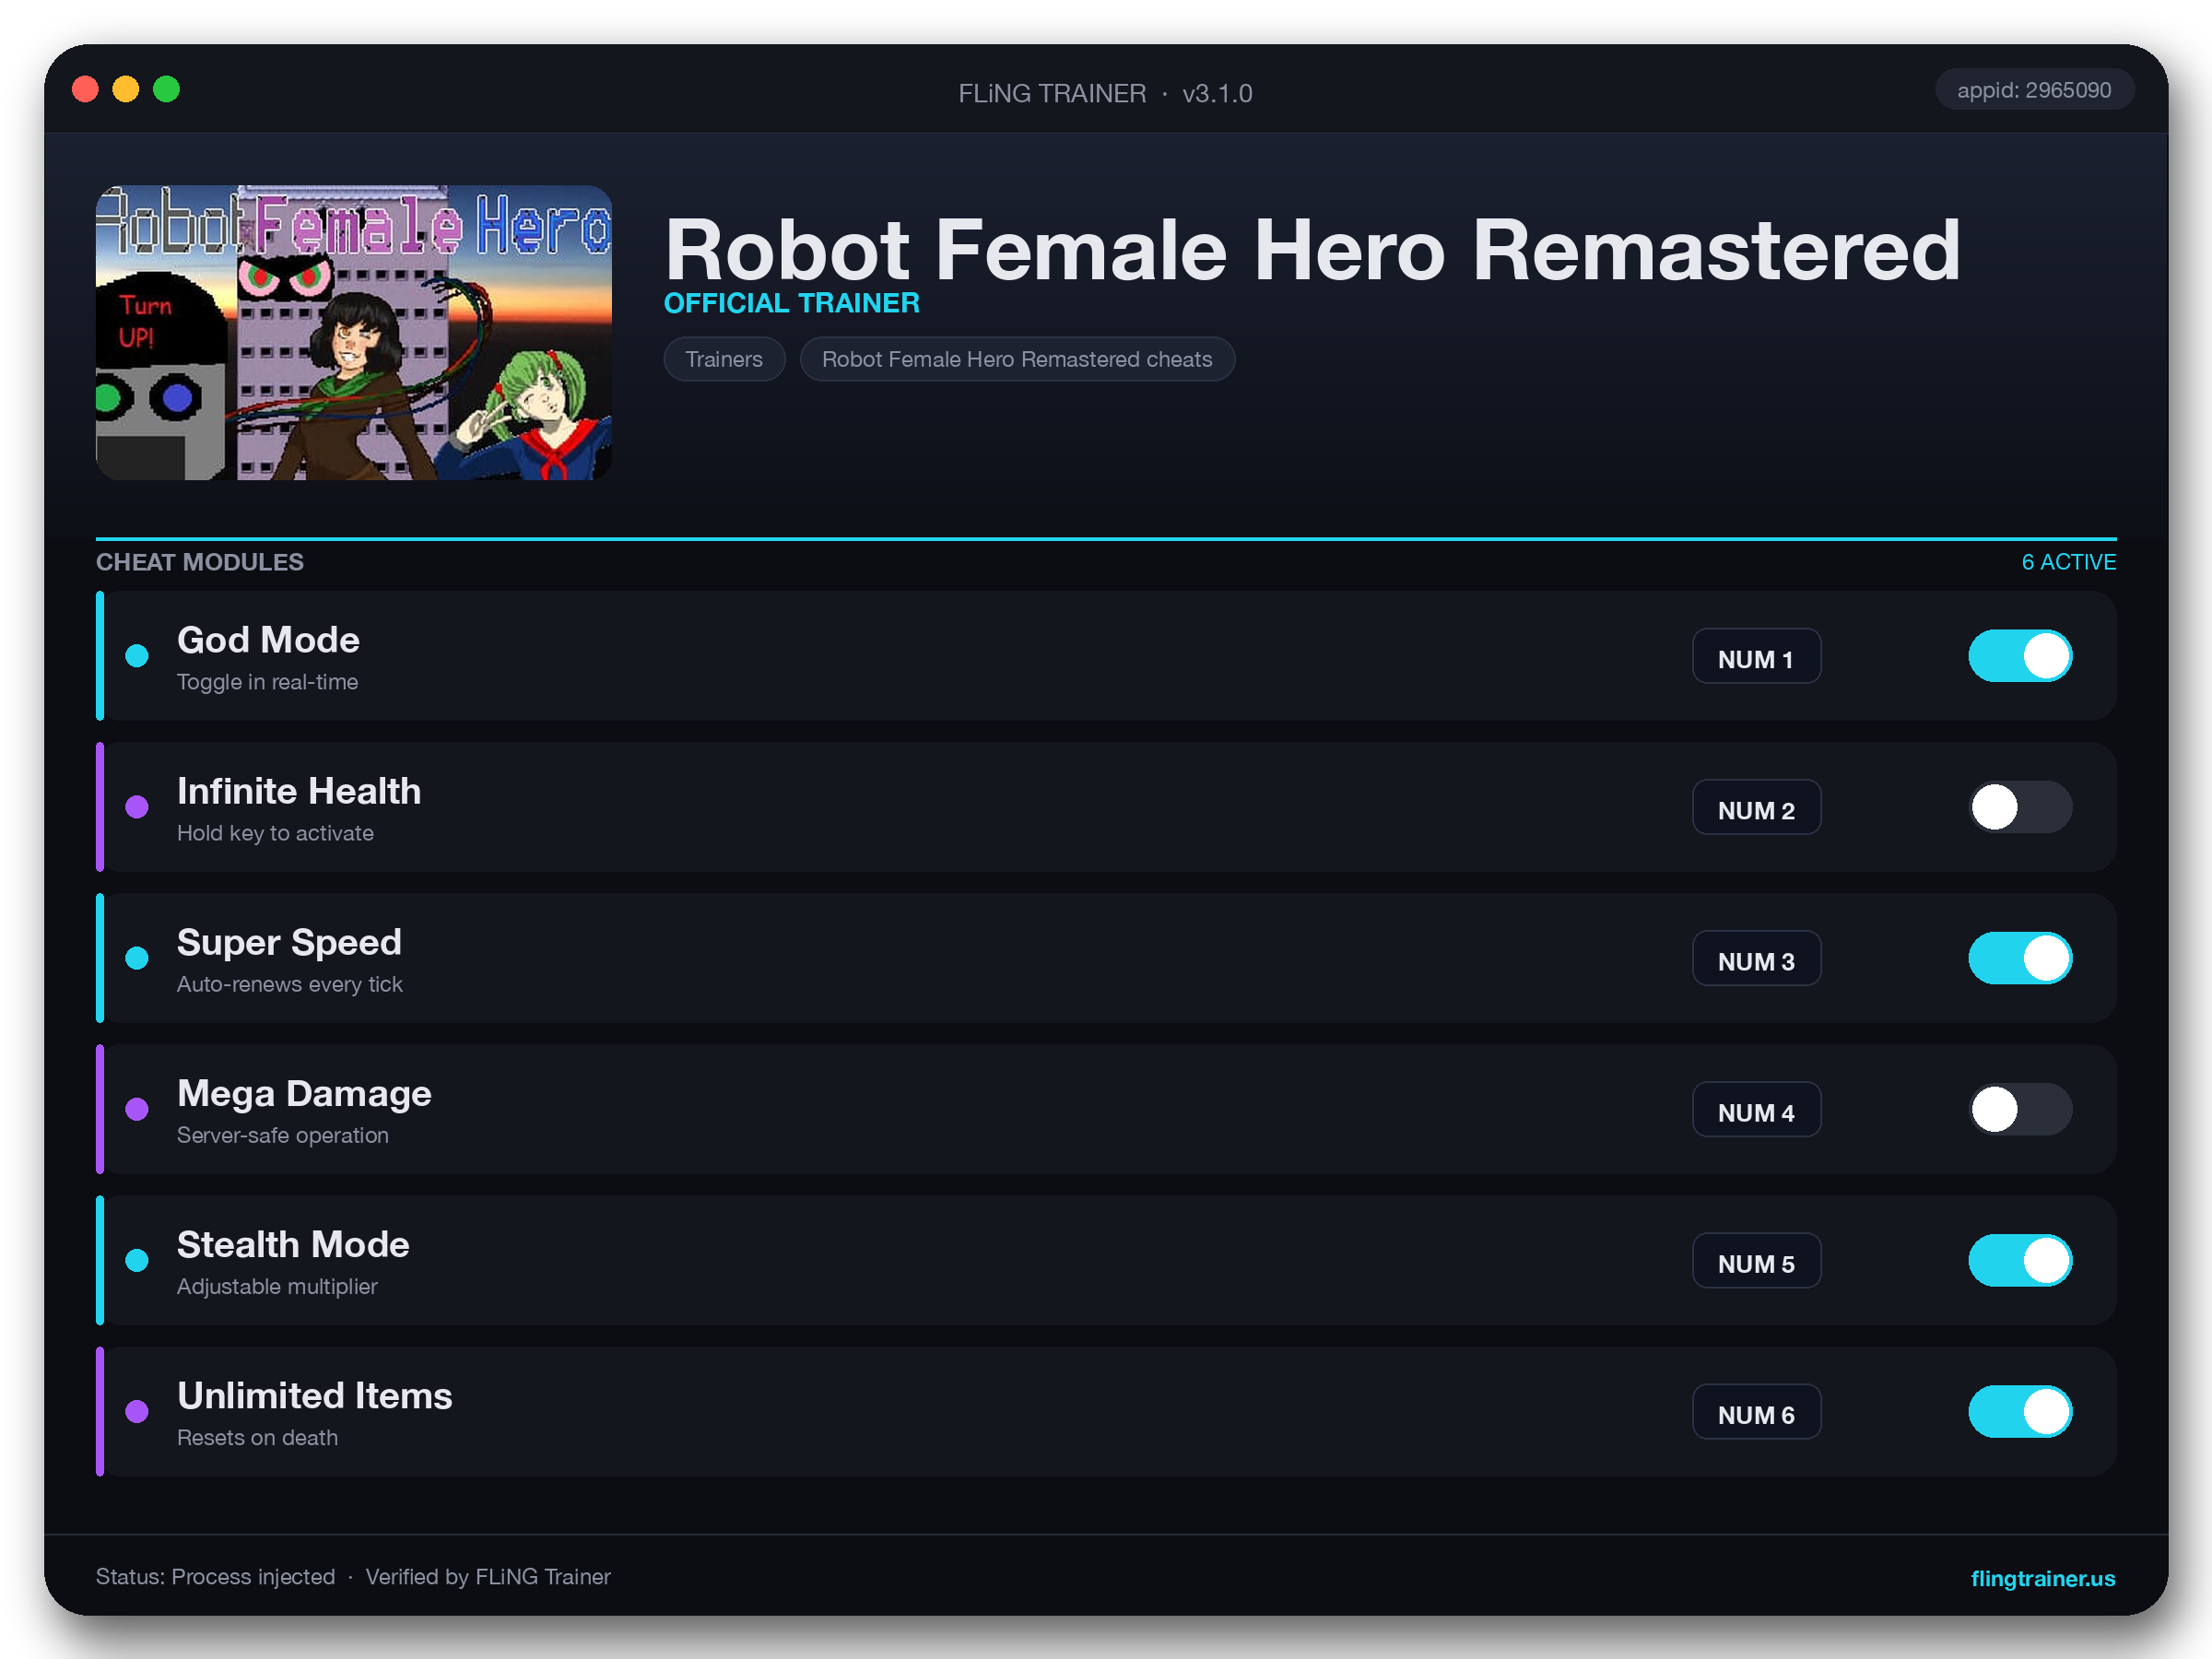This screenshot has height=1659, width=2212.
Task: Change the NUM 6 hotkey
Action: tap(1756, 1411)
